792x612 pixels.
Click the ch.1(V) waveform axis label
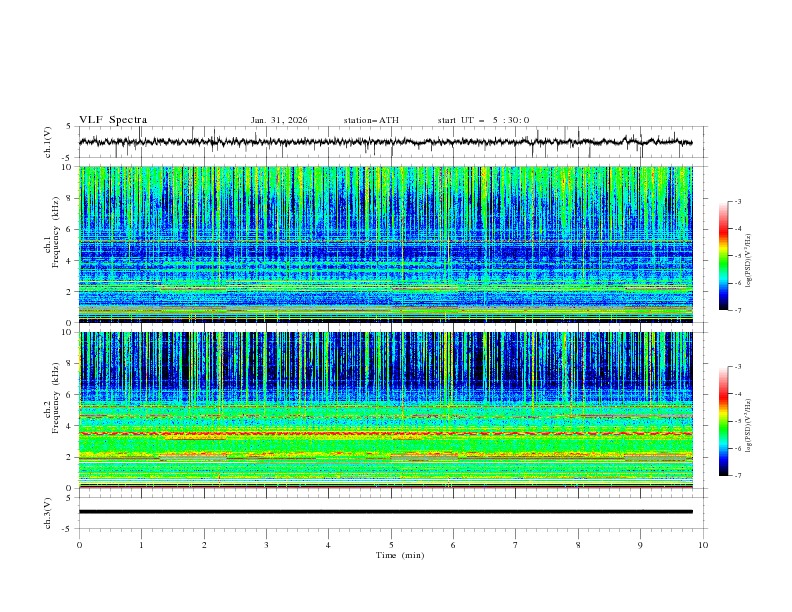pyautogui.click(x=48, y=142)
